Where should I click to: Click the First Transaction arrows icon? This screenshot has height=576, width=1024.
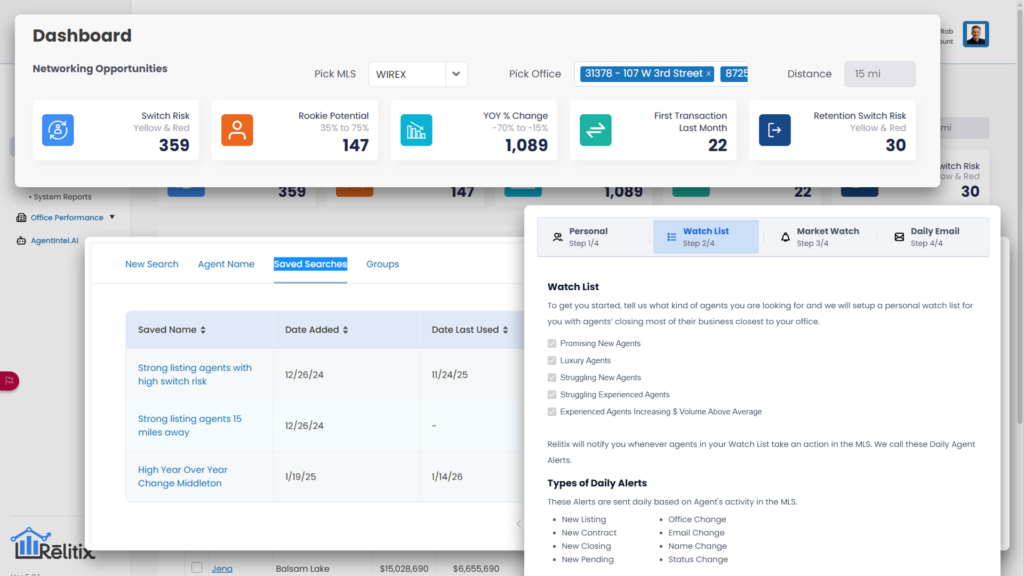(595, 130)
